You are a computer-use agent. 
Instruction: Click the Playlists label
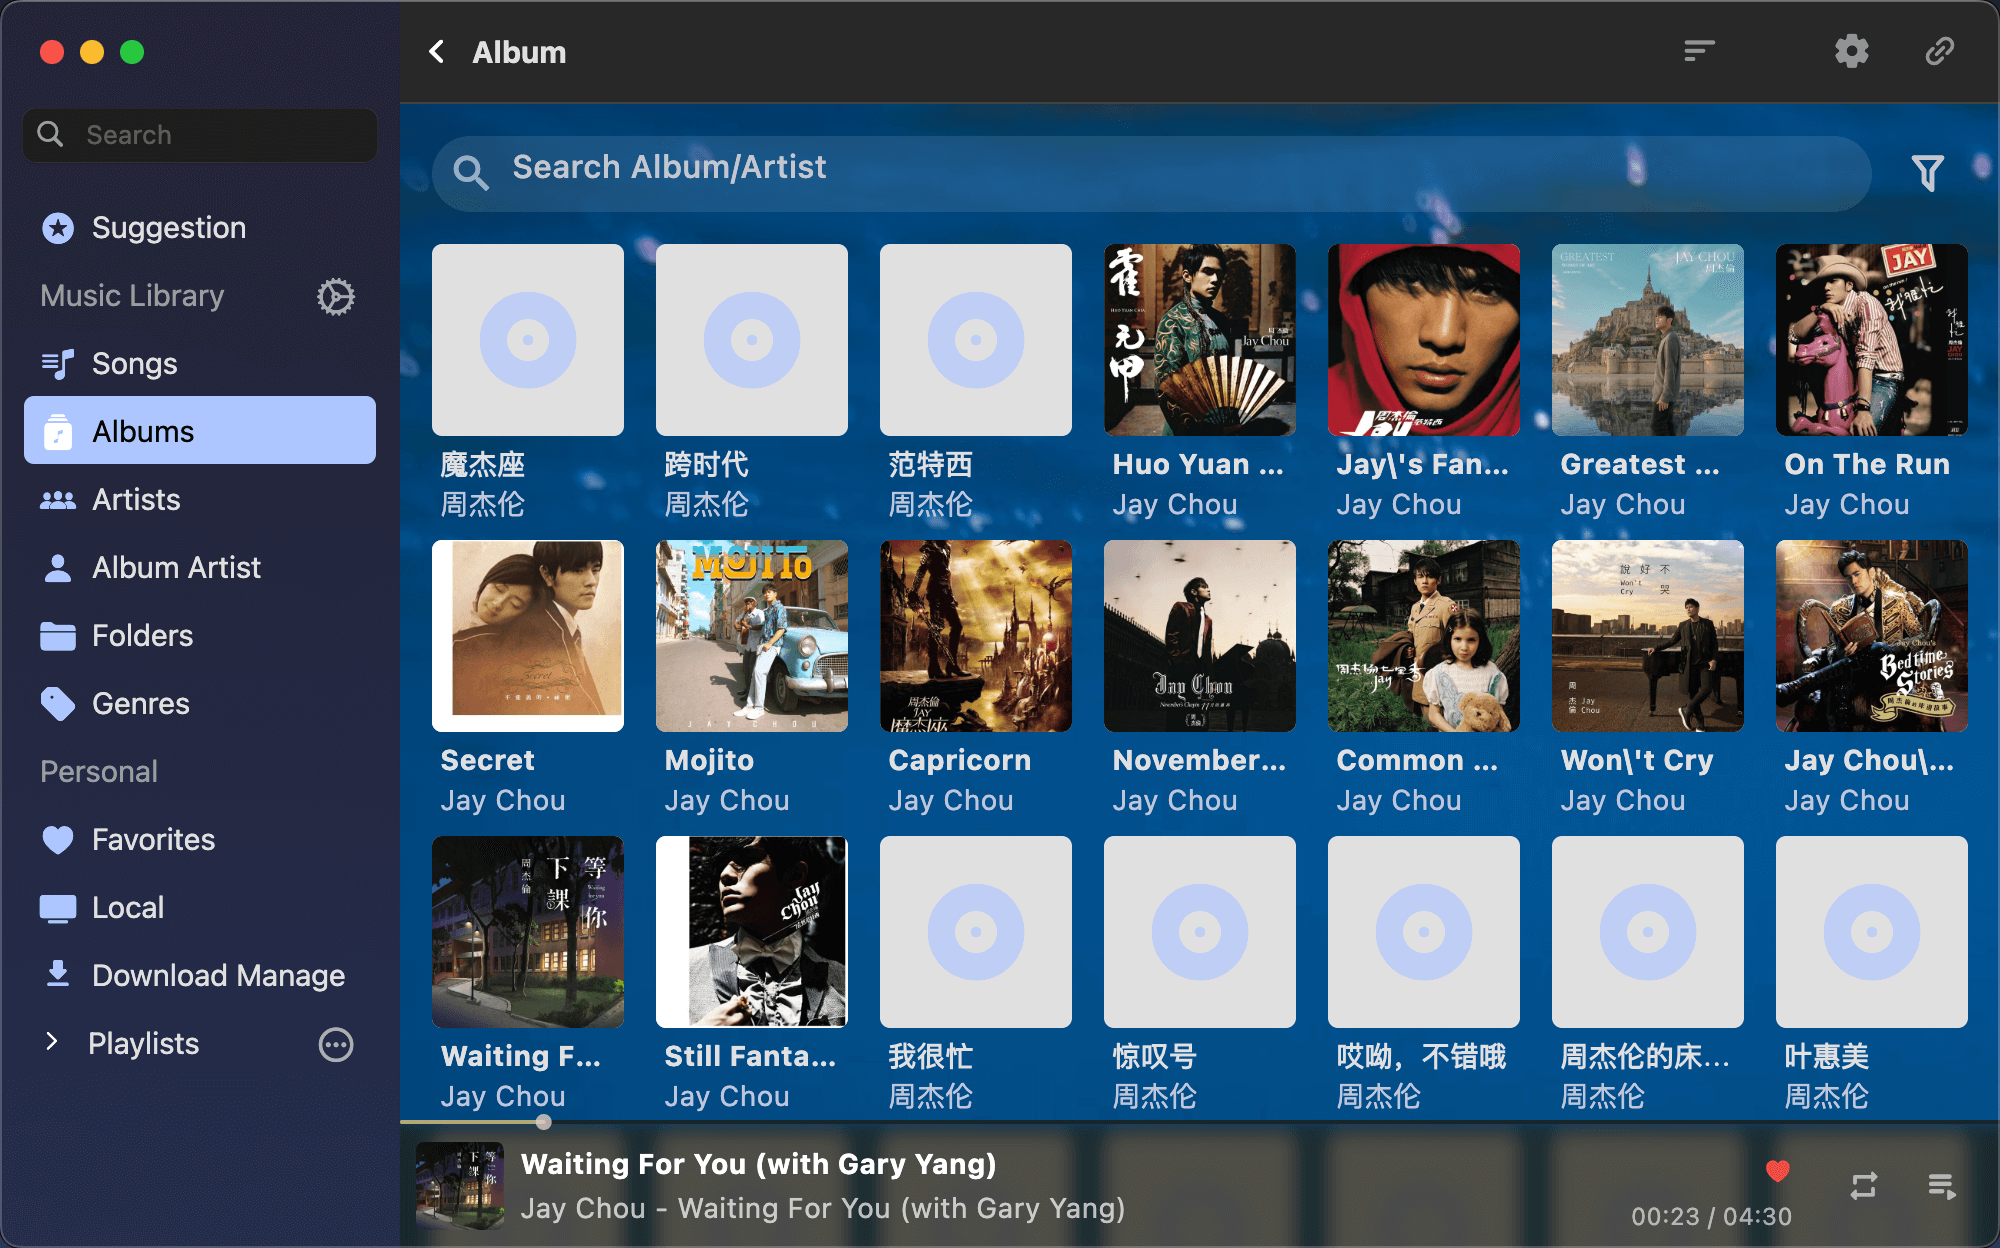pyautogui.click(x=144, y=1044)
